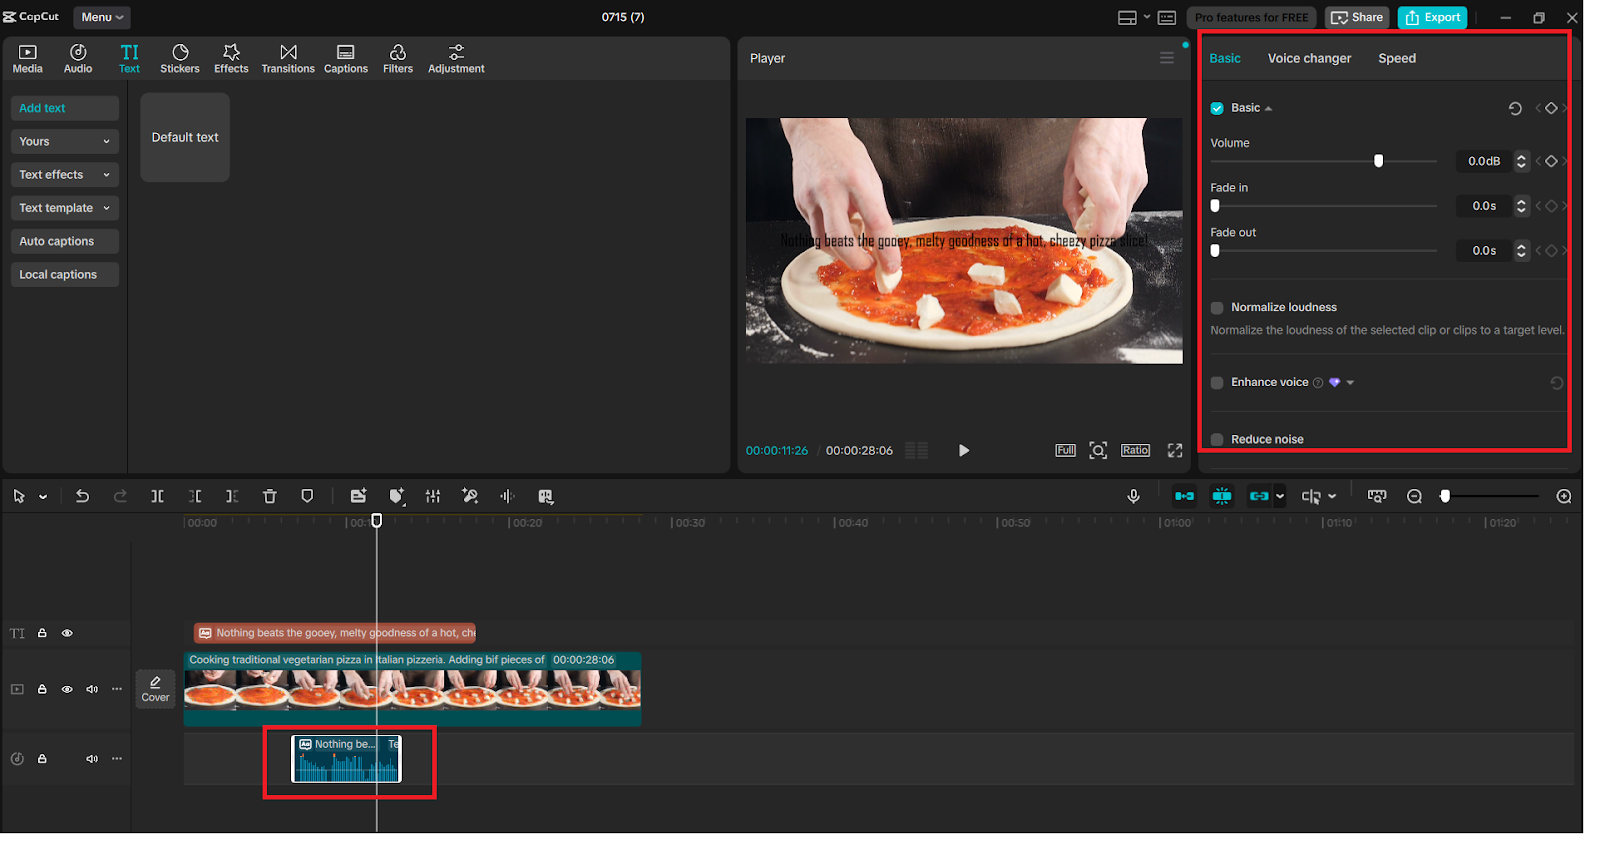Open the Adjustment panel

pos(456,59)
